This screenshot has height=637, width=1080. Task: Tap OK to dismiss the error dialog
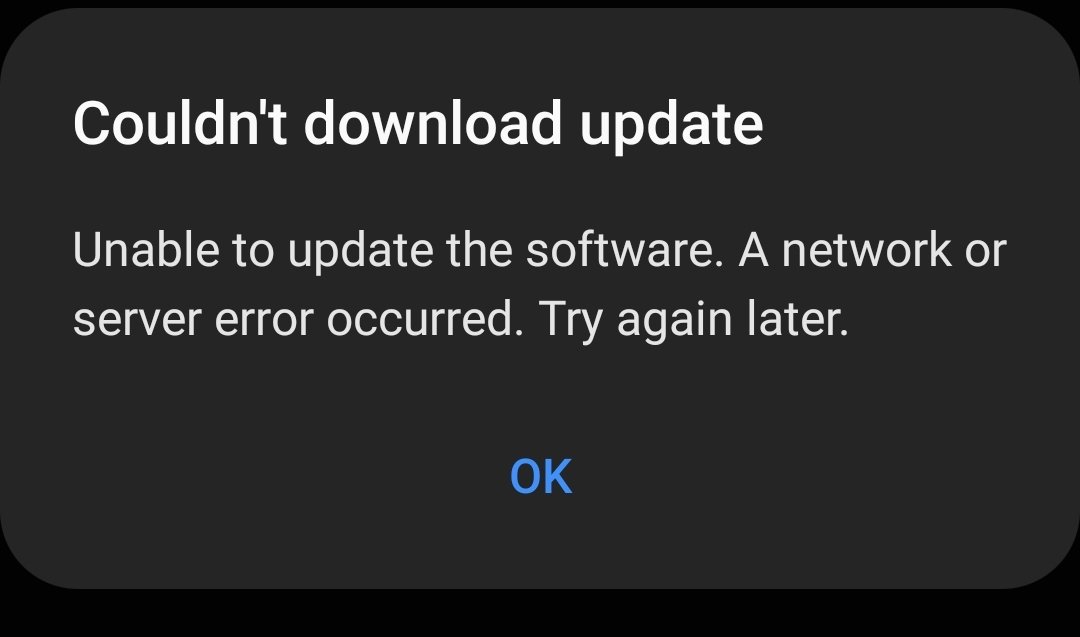541,477
